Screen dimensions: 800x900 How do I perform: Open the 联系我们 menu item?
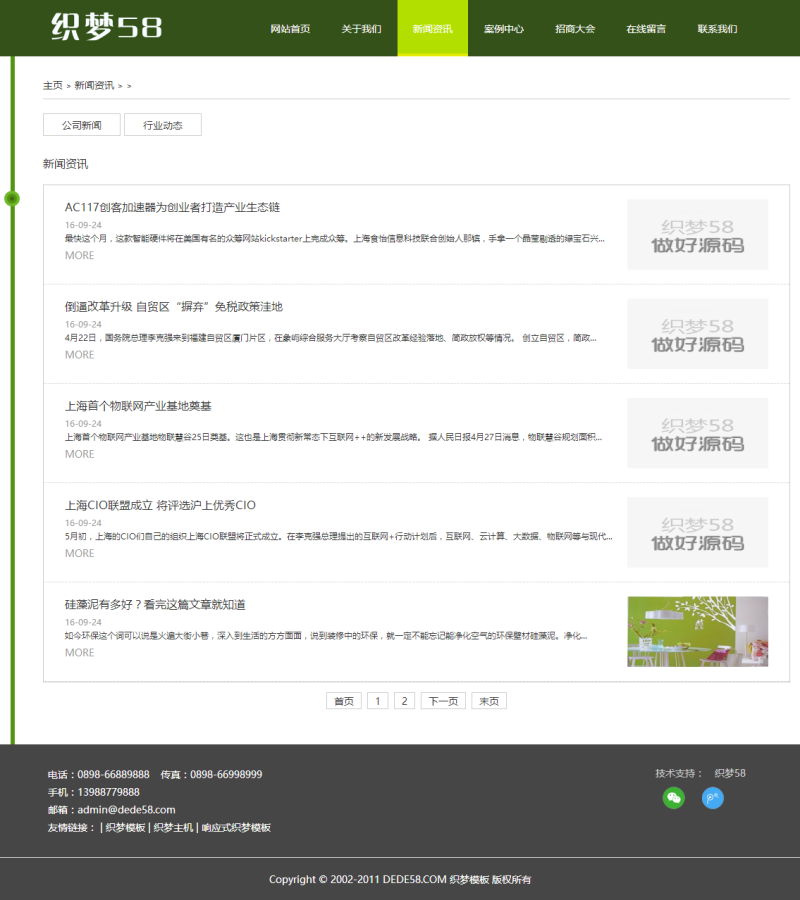coord(717,29)
